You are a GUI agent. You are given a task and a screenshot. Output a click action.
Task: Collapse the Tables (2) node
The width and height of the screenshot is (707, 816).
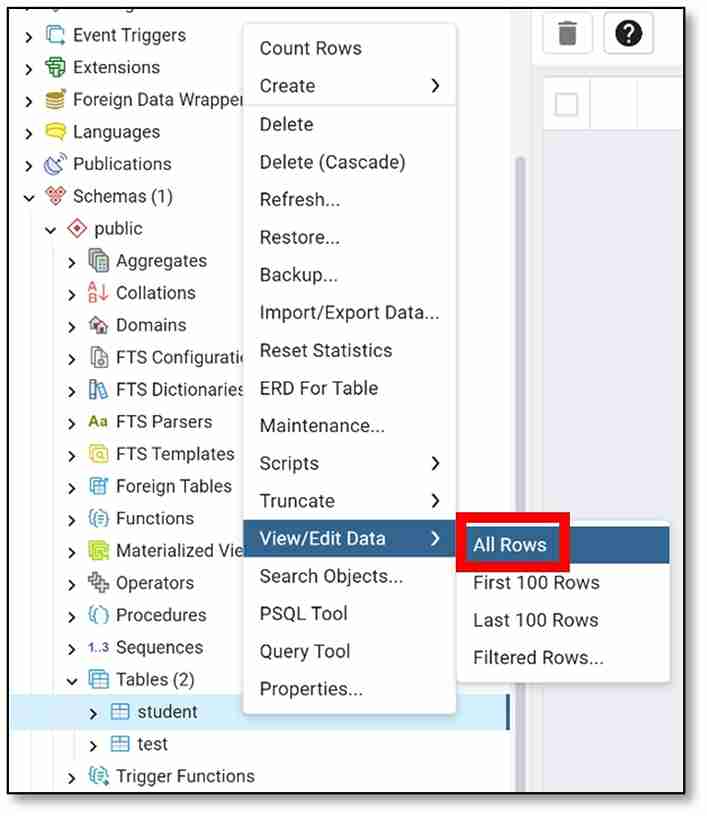72,681
